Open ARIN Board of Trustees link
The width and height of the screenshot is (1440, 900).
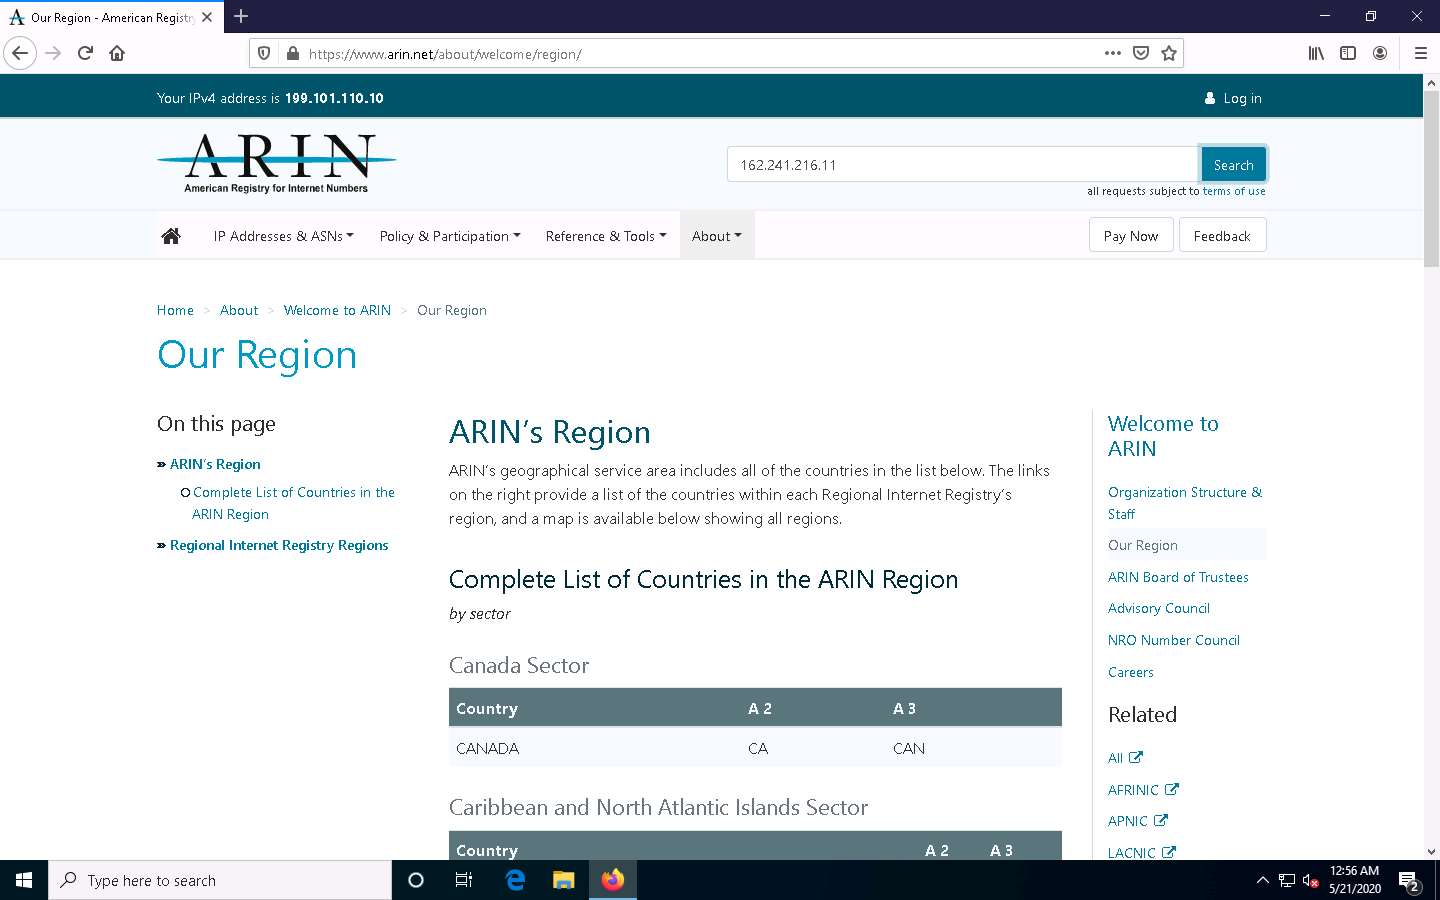tap(1178, 577)
